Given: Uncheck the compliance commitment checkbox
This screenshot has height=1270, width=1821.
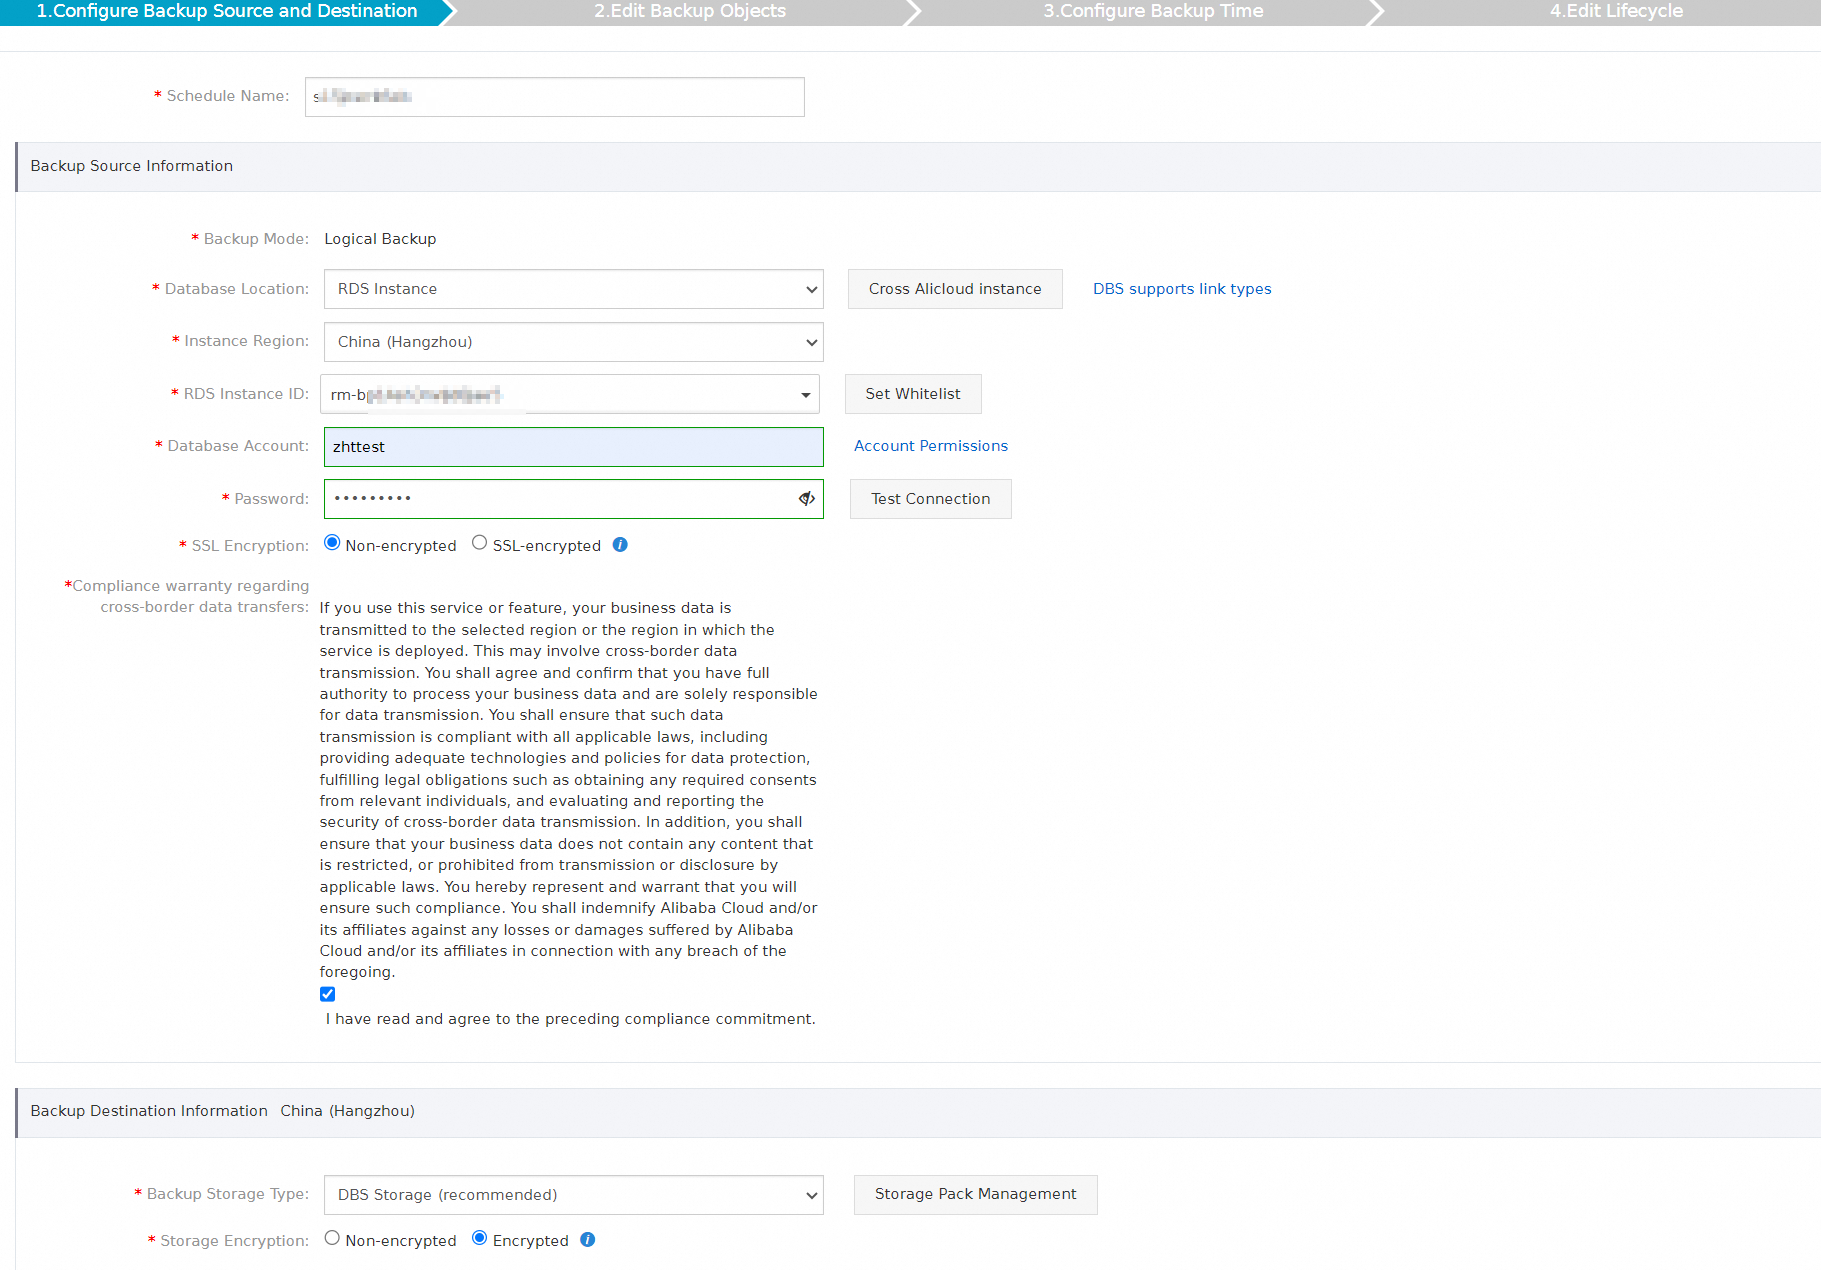Looking at the screenshot, I should pos(327,994).
